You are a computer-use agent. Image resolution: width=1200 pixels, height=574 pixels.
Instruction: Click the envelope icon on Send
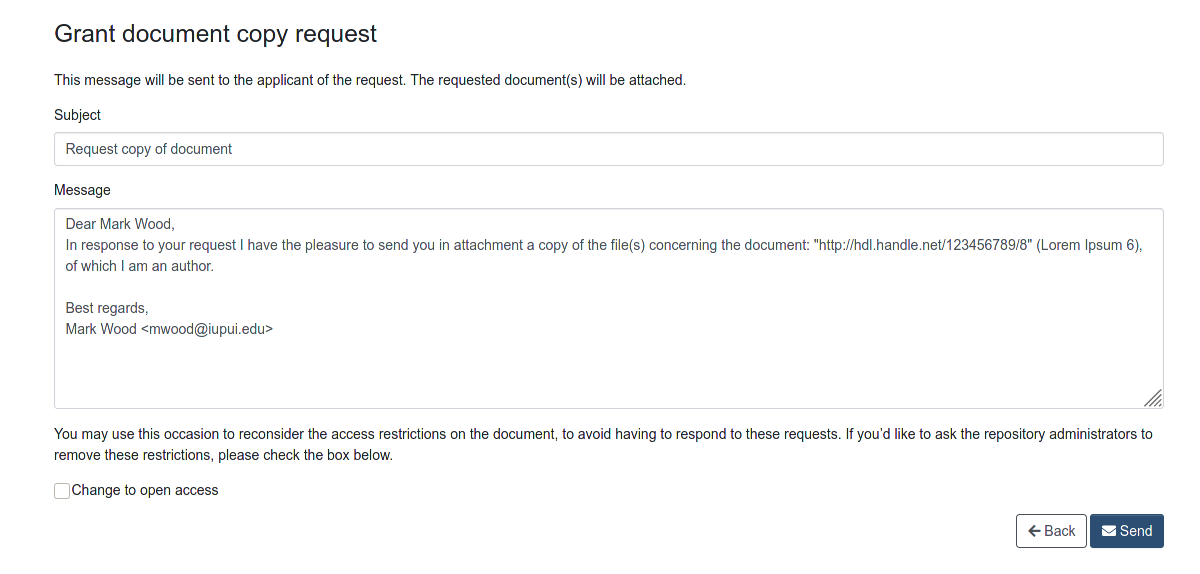(1109, 531)
